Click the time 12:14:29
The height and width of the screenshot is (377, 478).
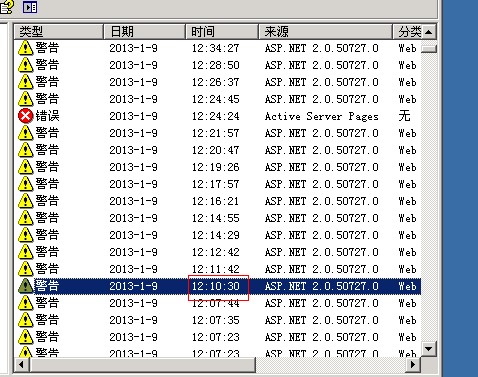click(x=216, y=235)
